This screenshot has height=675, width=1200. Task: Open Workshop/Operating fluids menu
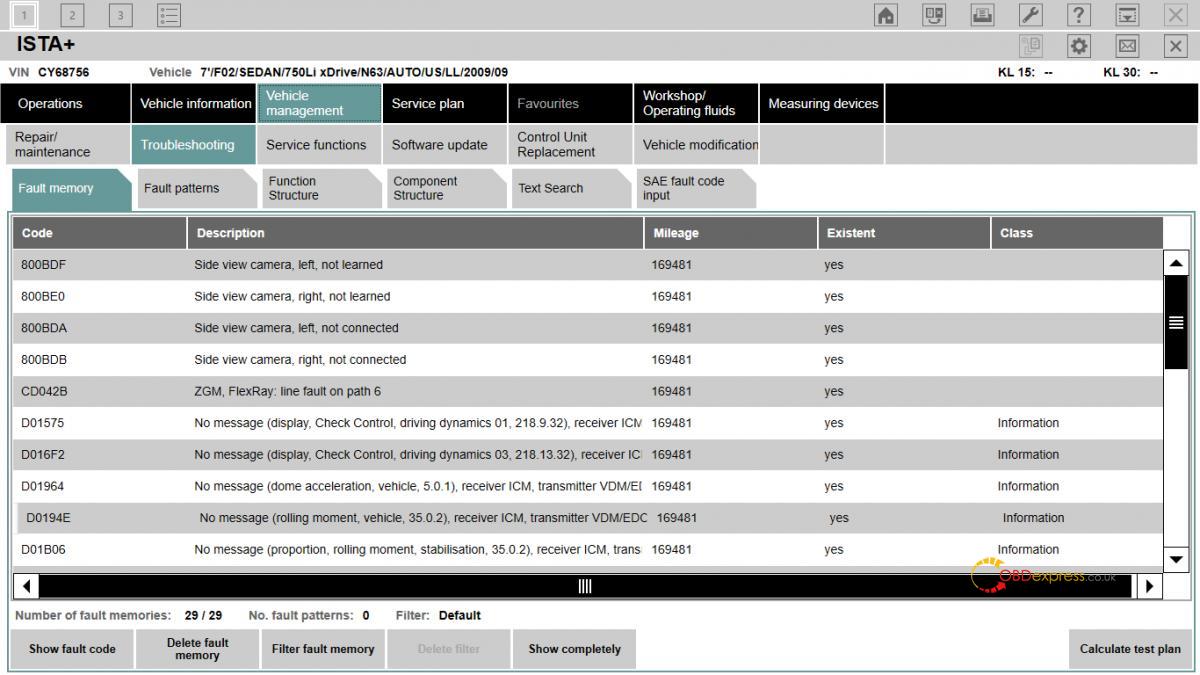pyautogui.click(x=696, y=104)
